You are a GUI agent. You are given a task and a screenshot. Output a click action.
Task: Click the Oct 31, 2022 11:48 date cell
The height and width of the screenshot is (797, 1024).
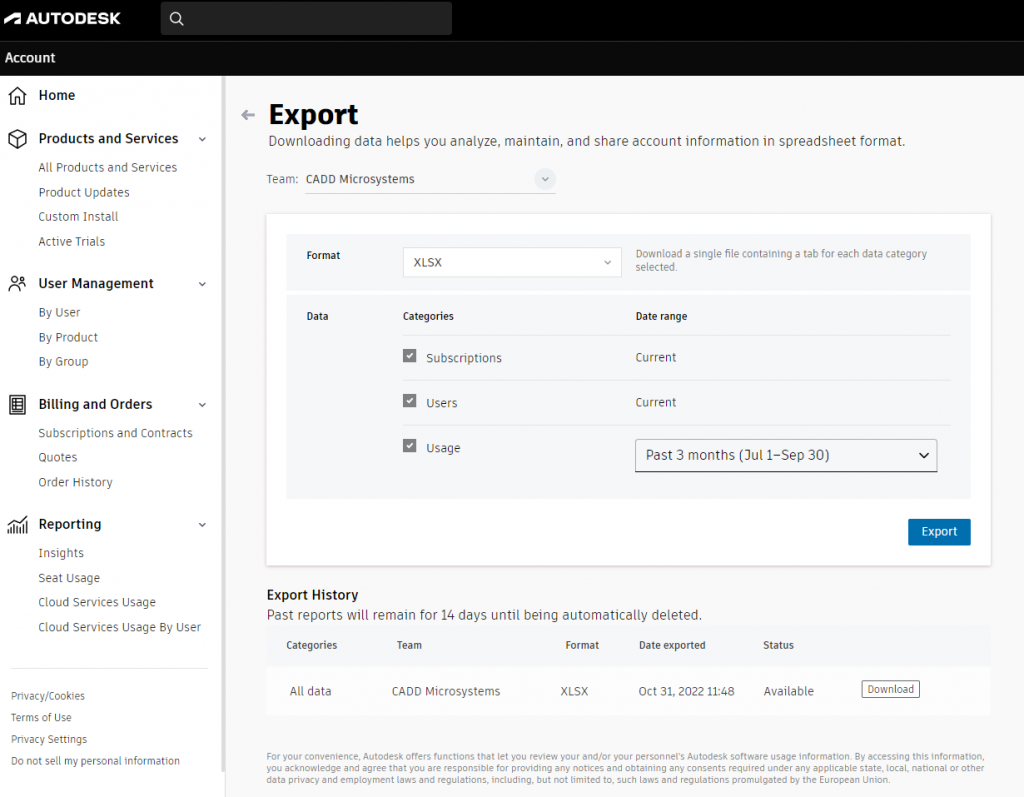pyautogui.click(x=686, y=691)
